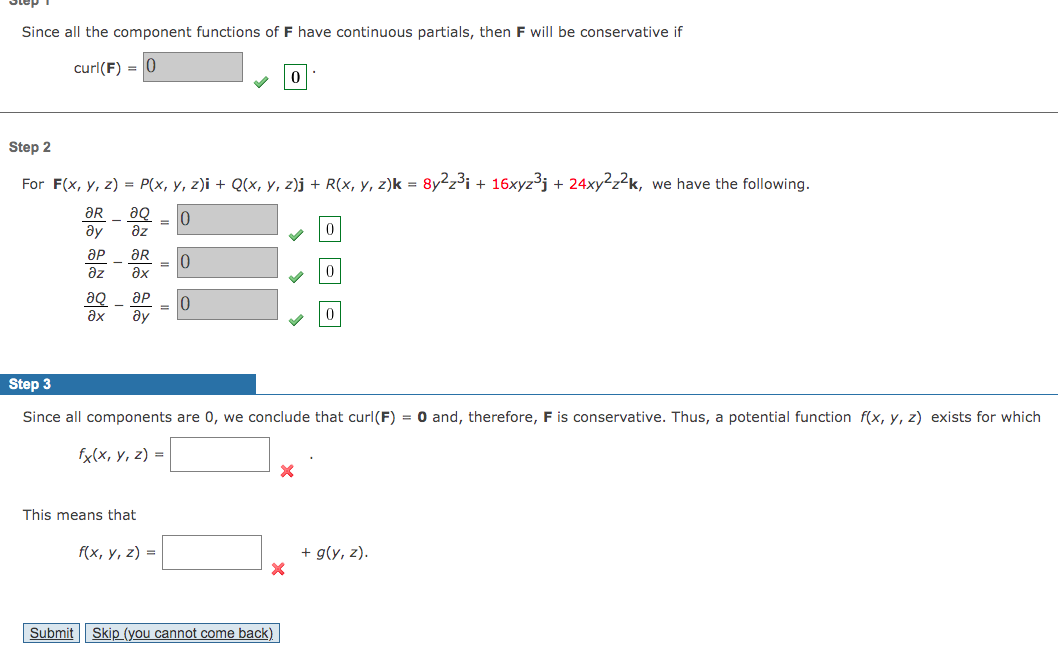Click the red X beside the f(x, y, z) field
The height and width of the screenshot is (658, 1058).
[x=278, y=569]
